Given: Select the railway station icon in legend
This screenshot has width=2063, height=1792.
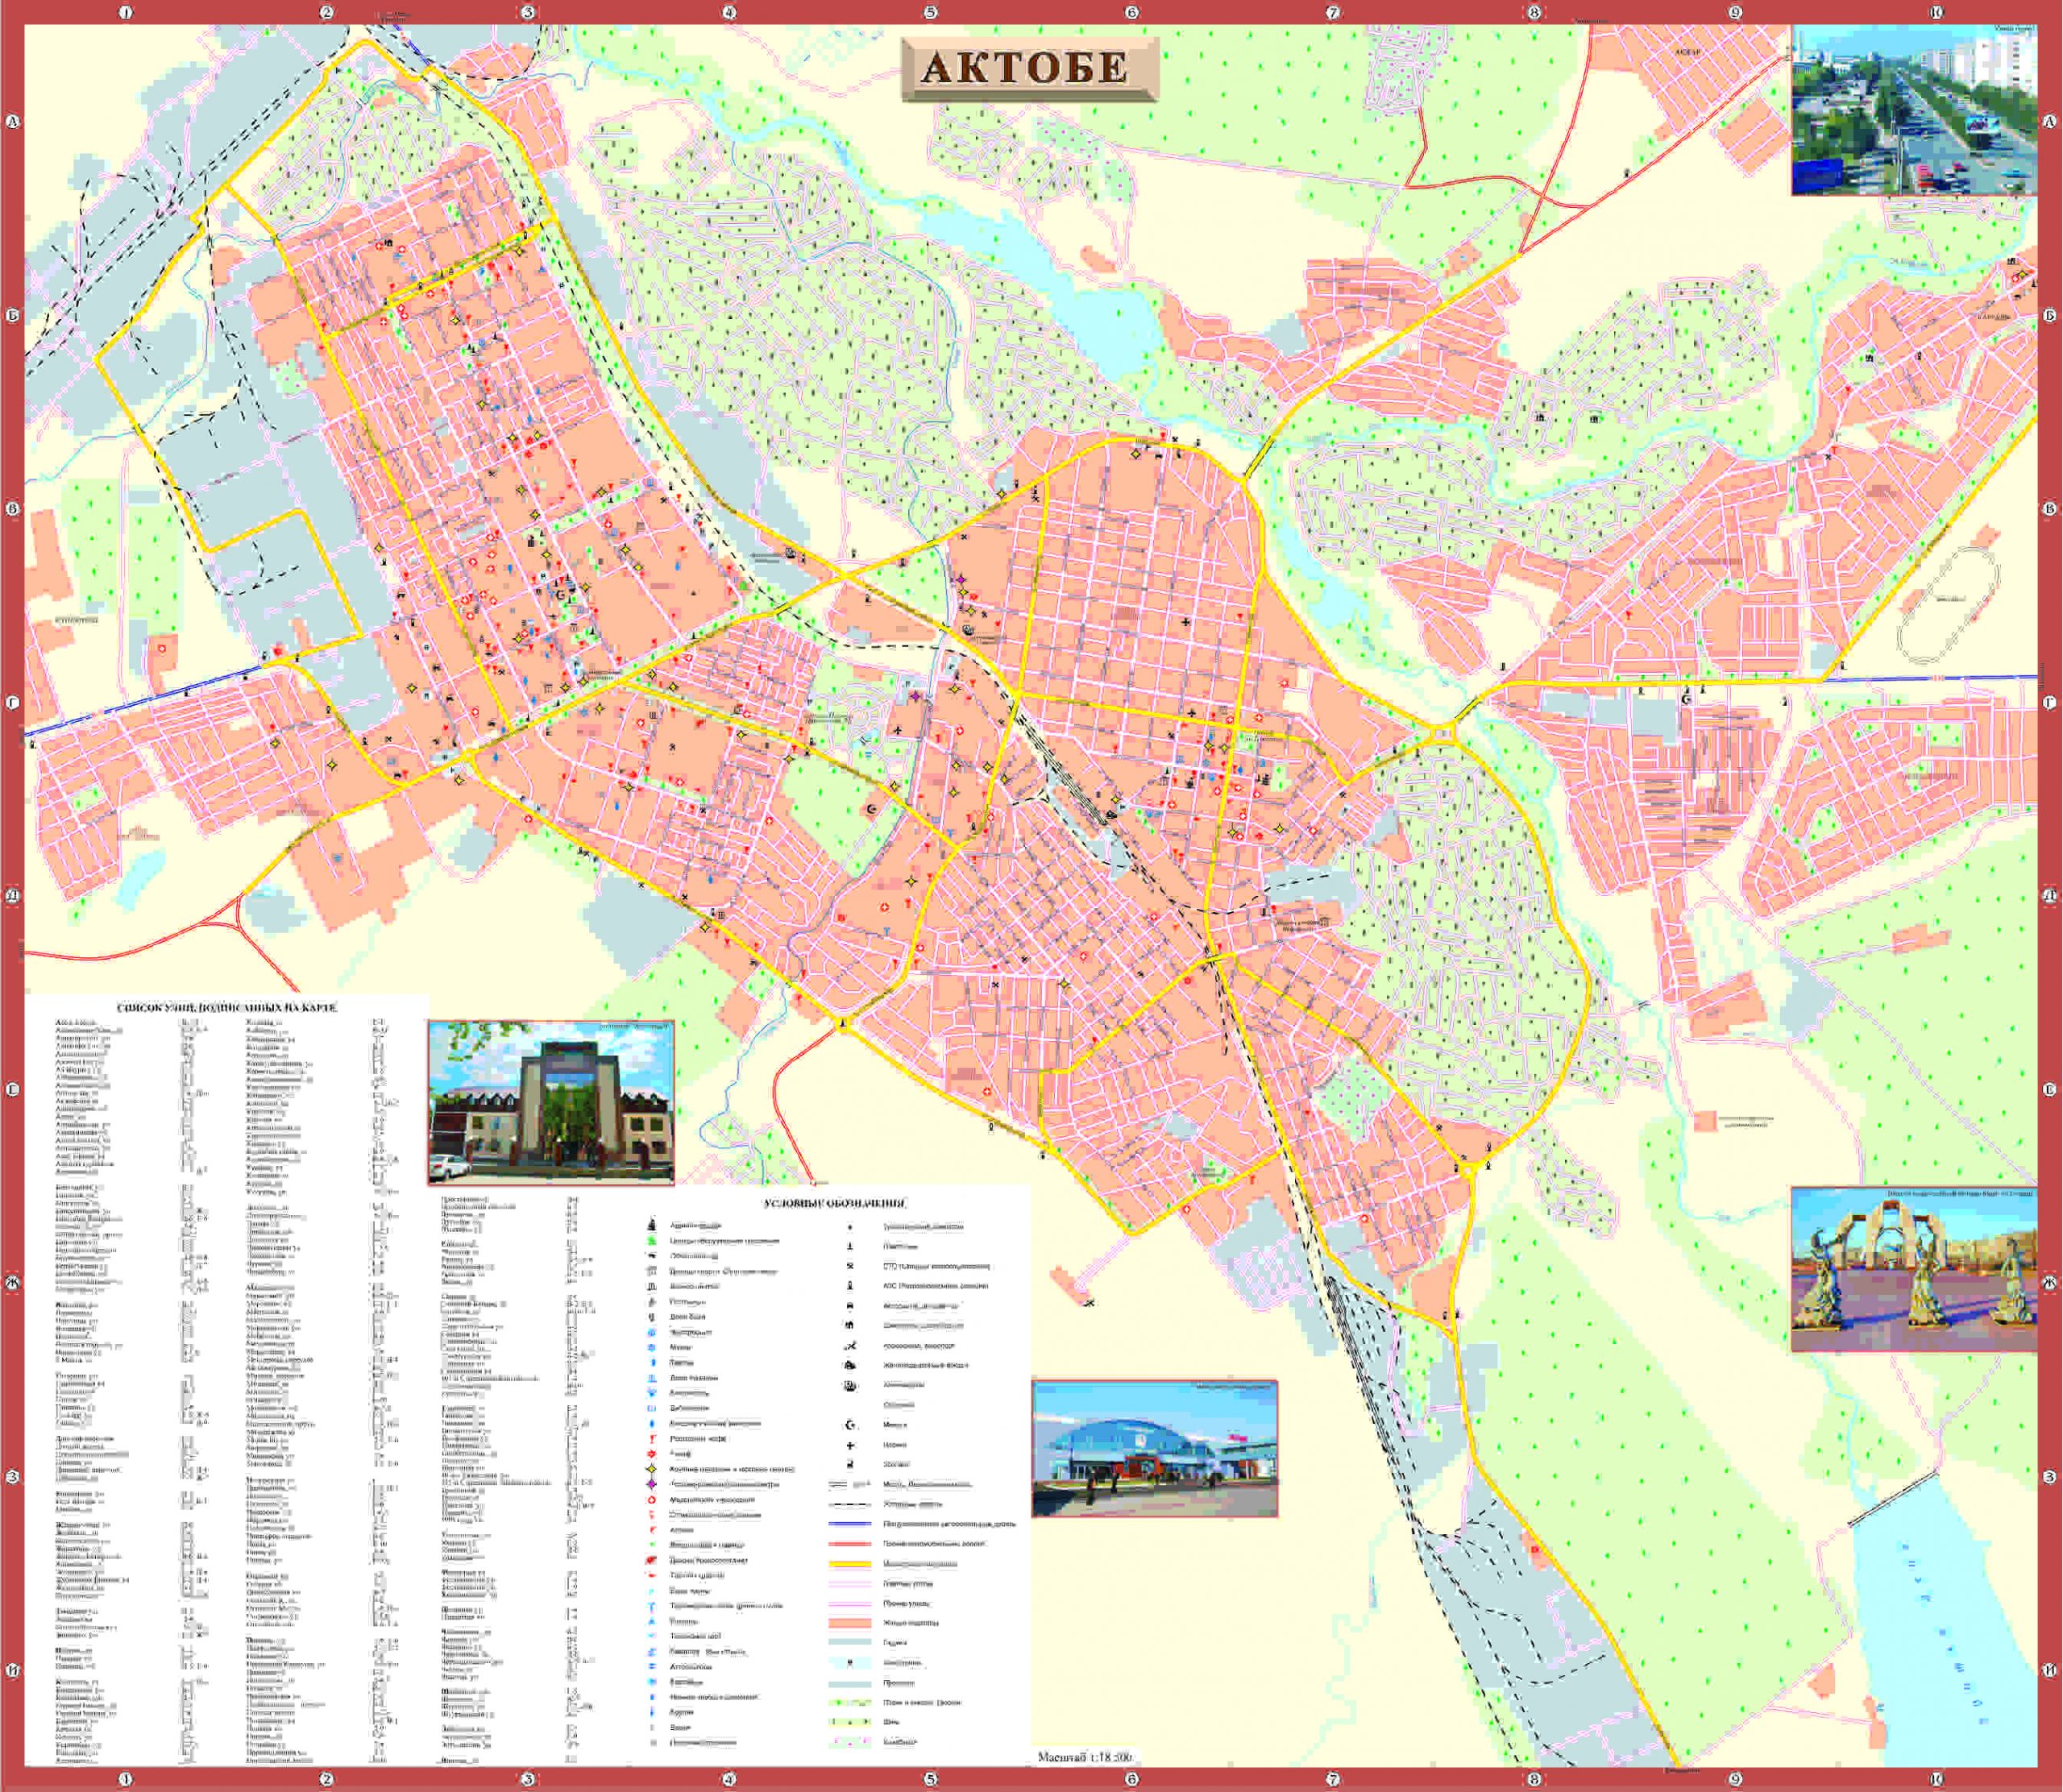Looking at the screenshot, I should [x=850, y=1365].
